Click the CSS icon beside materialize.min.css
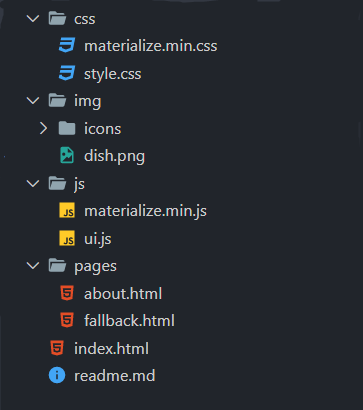The width and height of the screenshot is (363, 410). coord(67,45)
